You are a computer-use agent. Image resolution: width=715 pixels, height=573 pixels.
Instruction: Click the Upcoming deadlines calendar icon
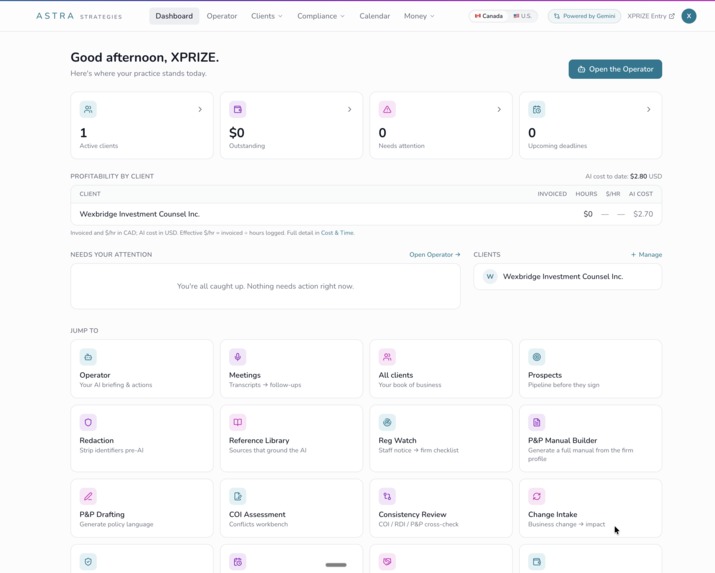[537, 109]
